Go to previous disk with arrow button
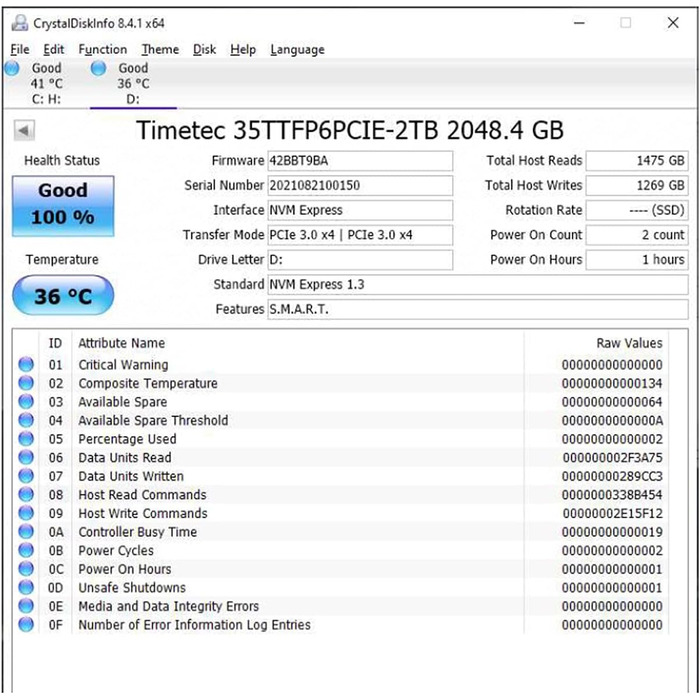The height and width of the screenshot is (700, 700). click(x=24, y=131)
